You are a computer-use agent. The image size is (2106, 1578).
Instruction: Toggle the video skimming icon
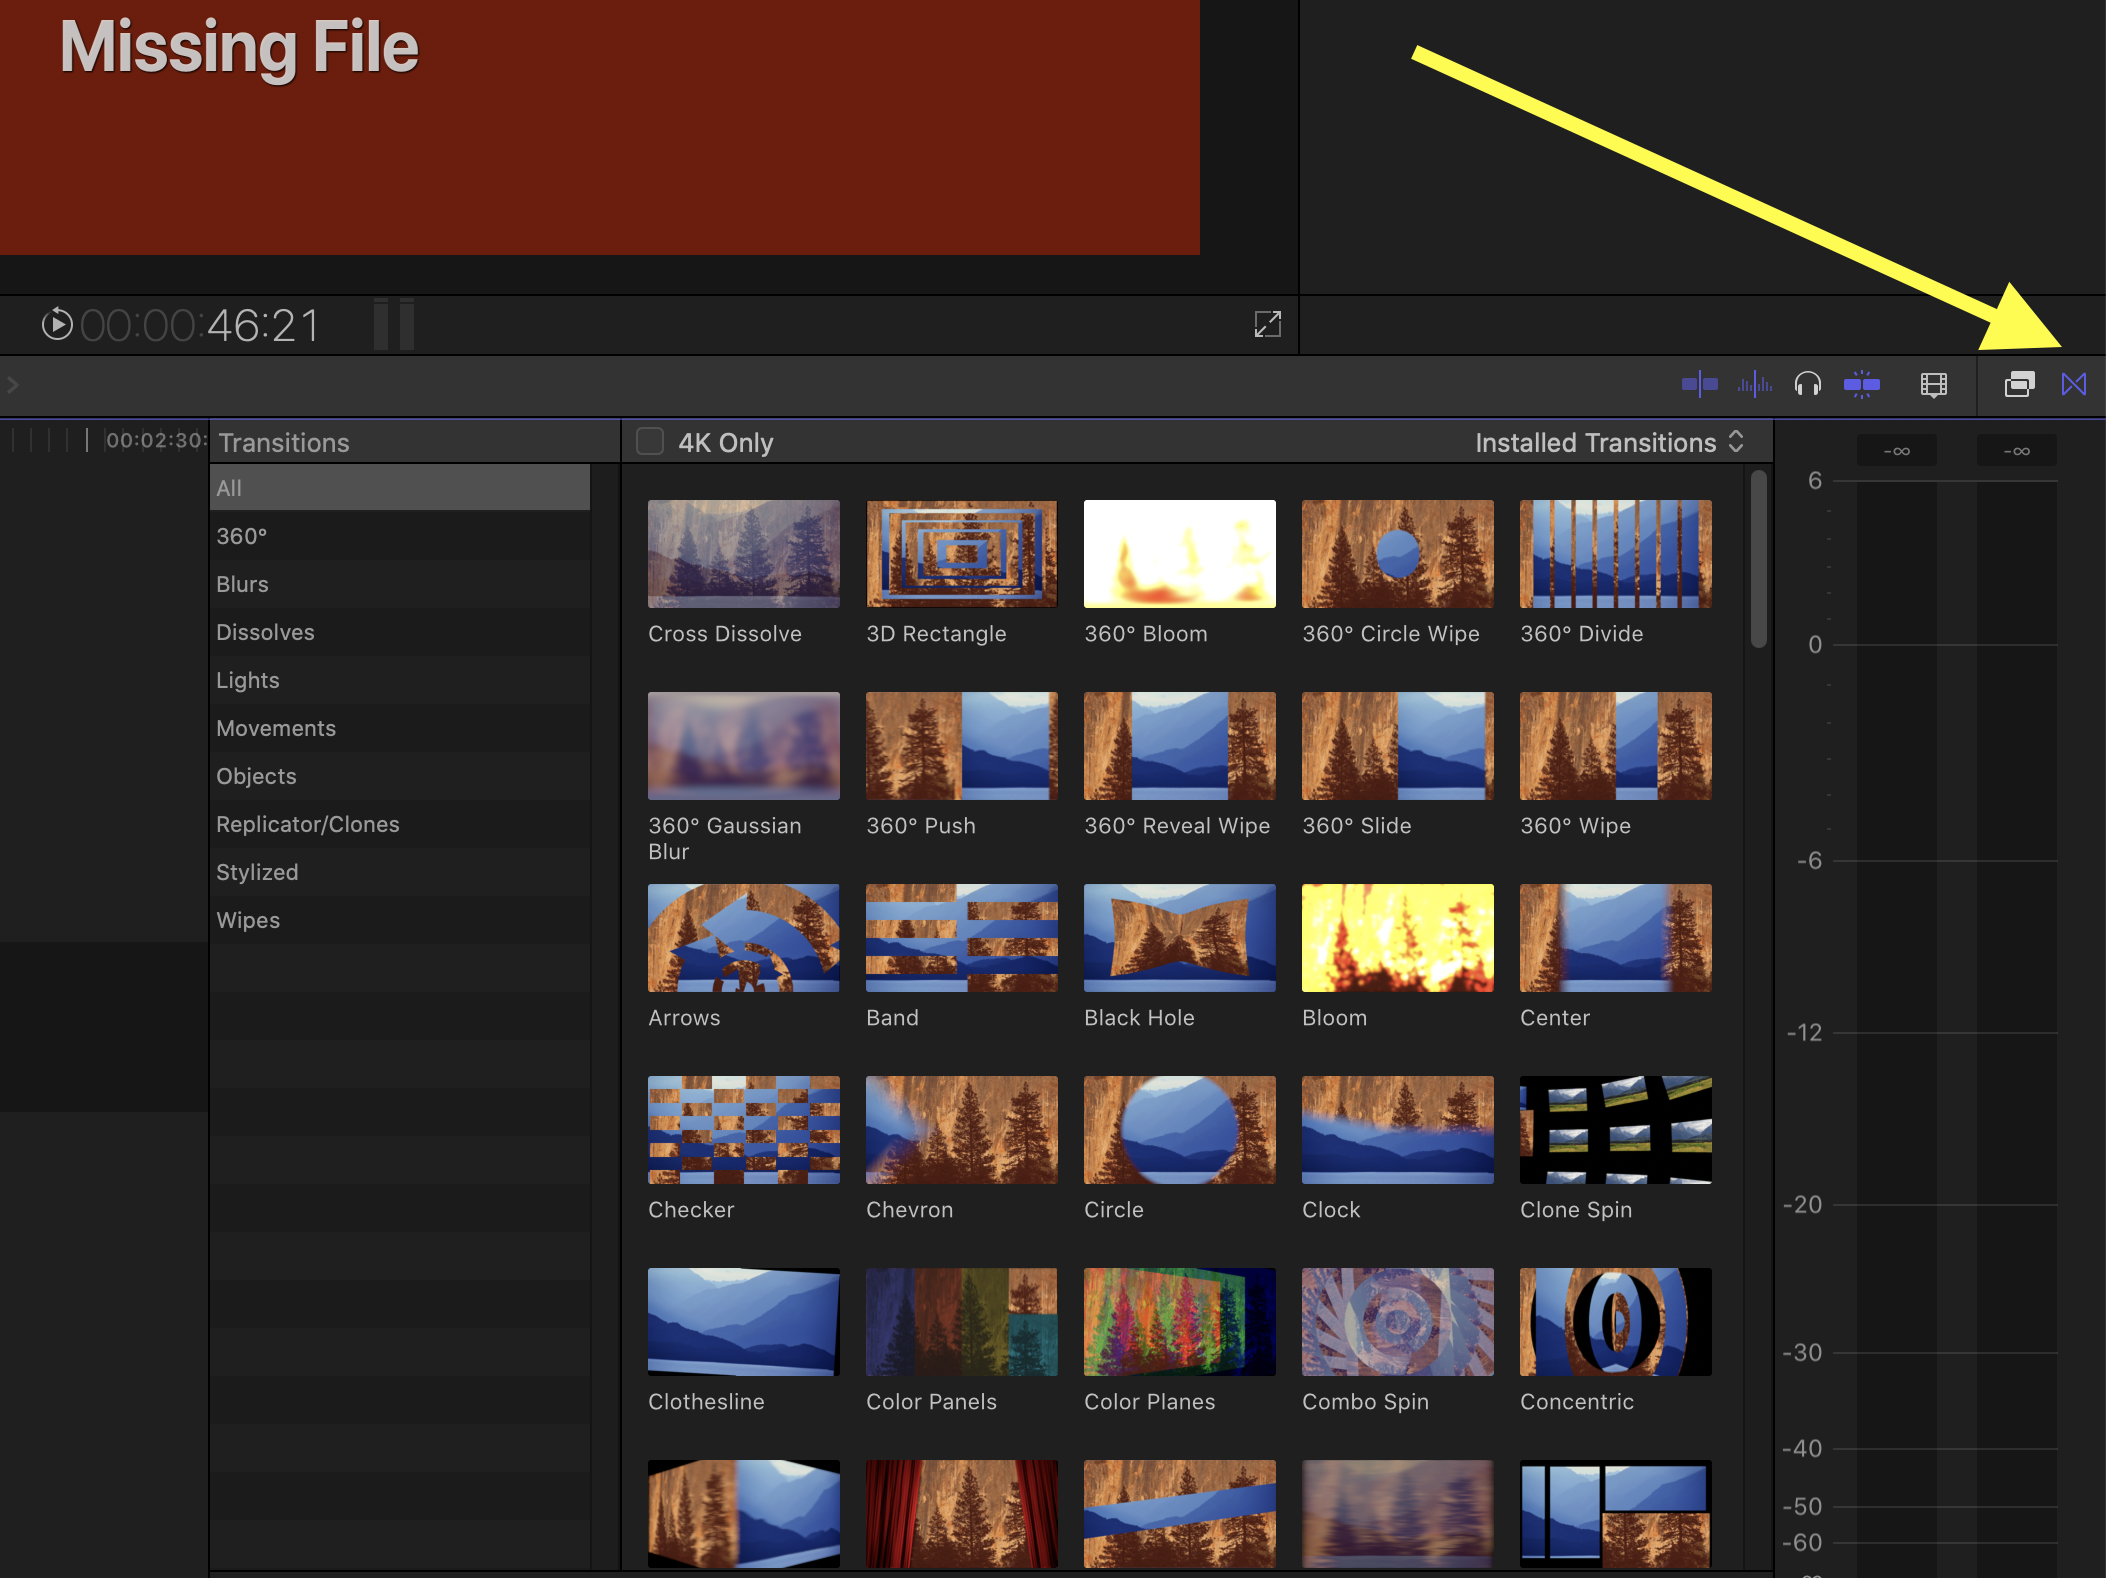coord(1699,384)
